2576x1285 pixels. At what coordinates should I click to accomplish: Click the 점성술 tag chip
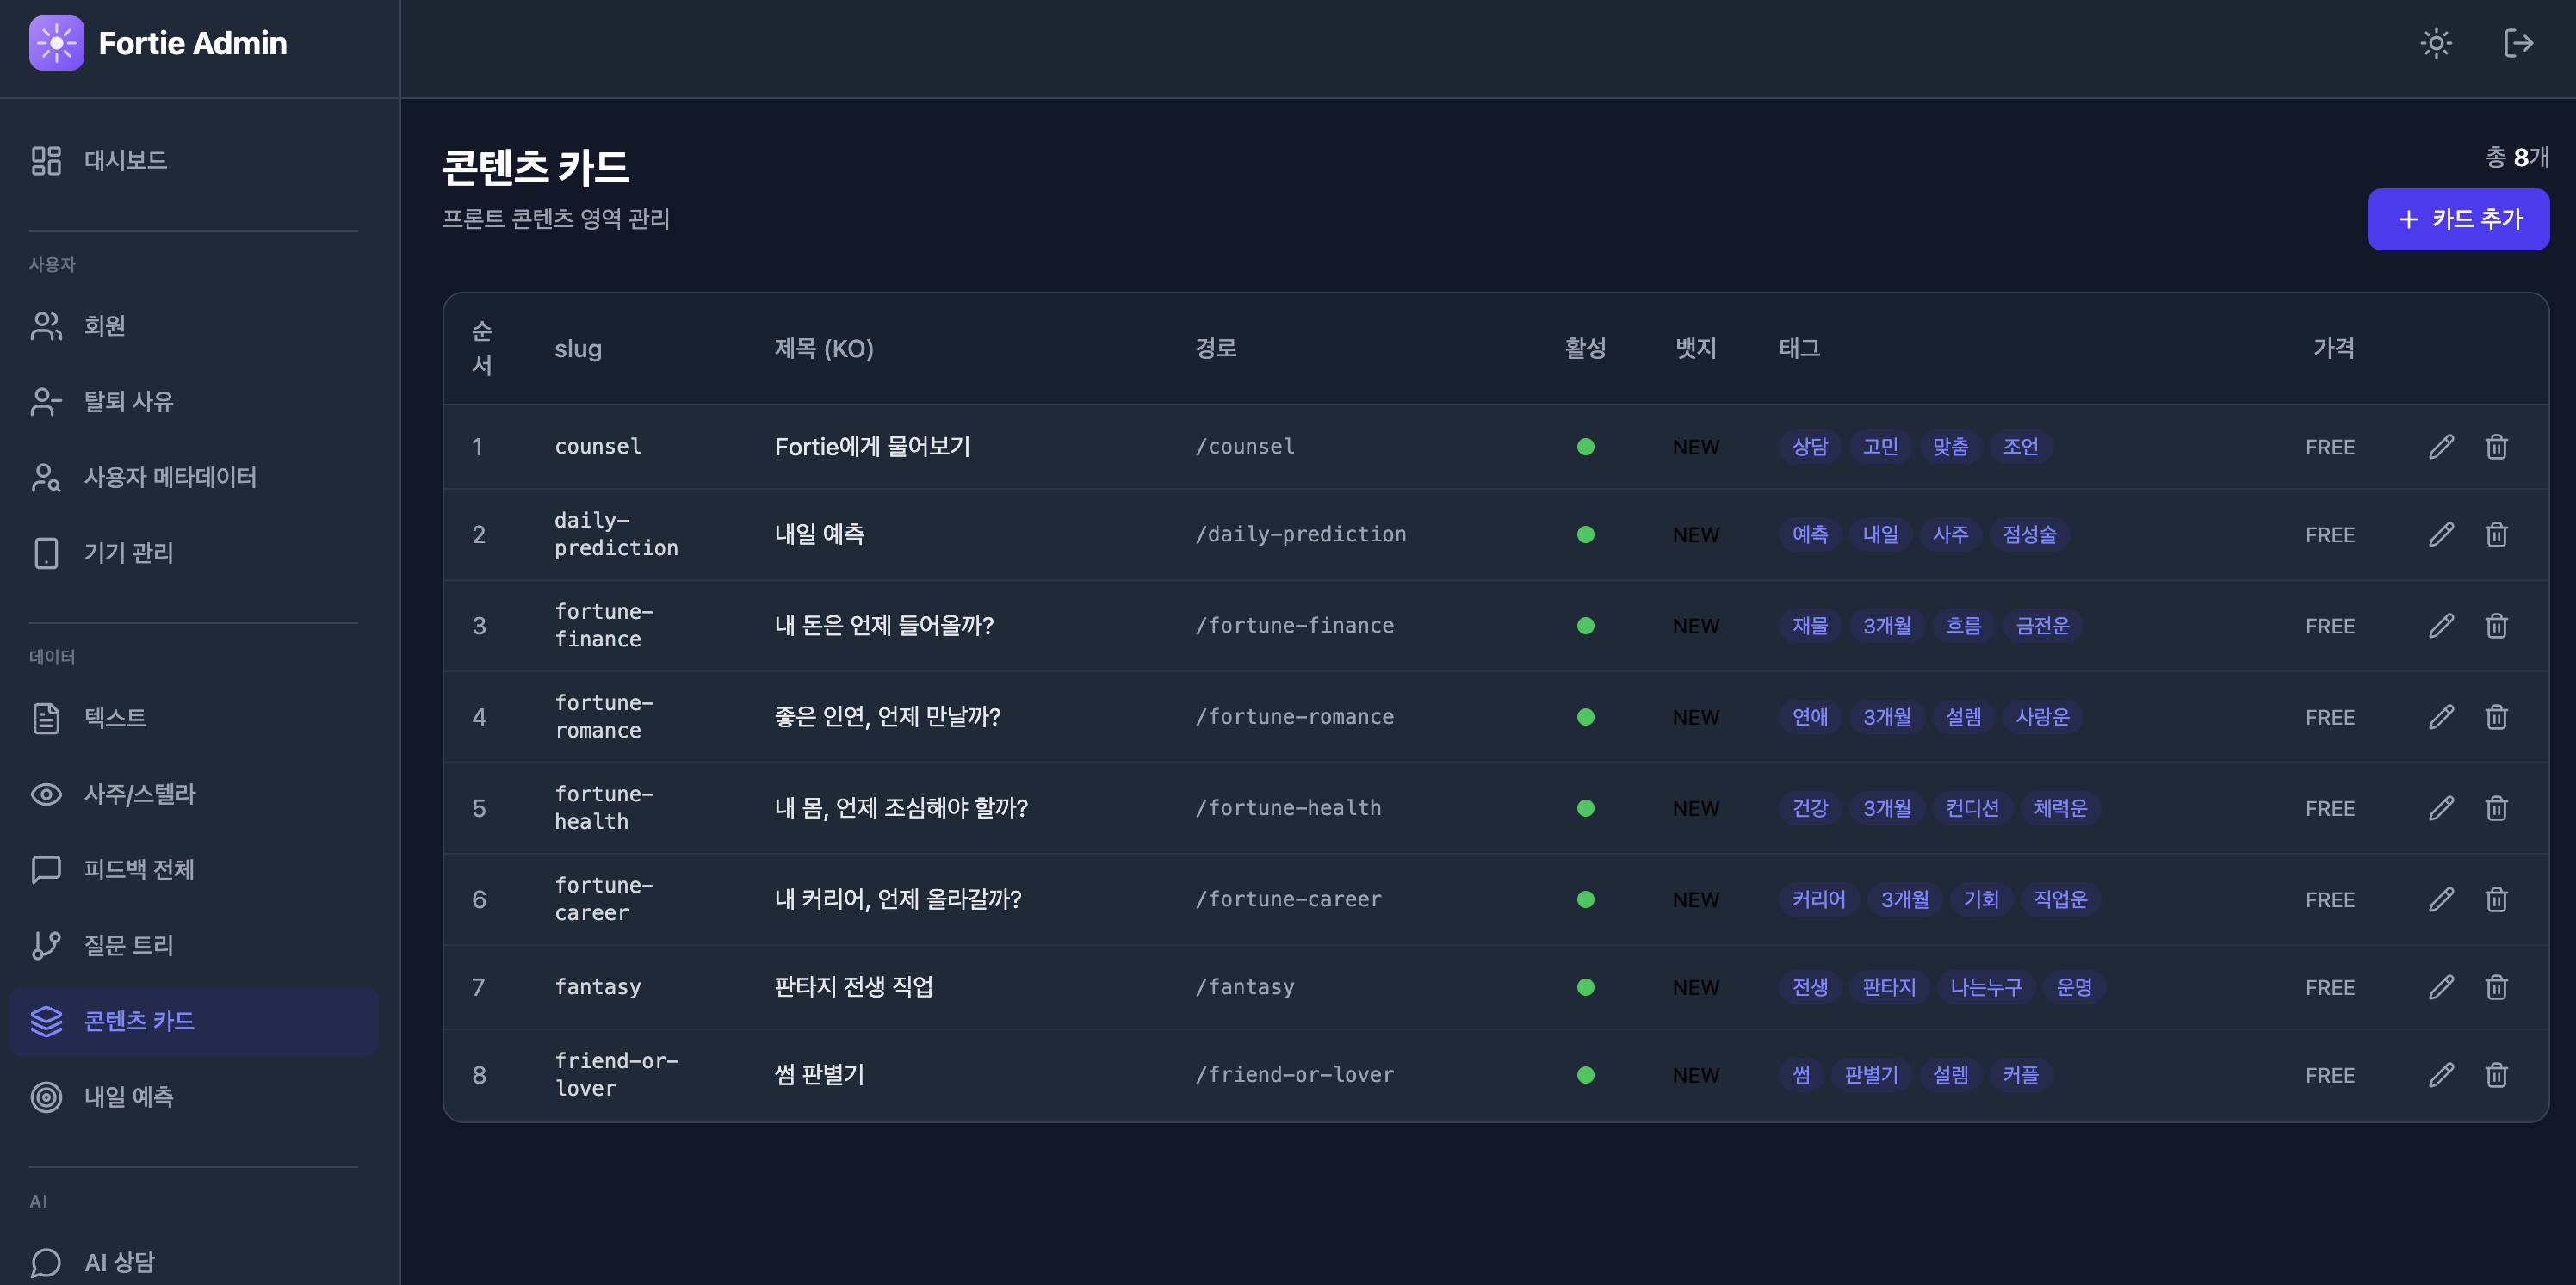click(2029, 535)
